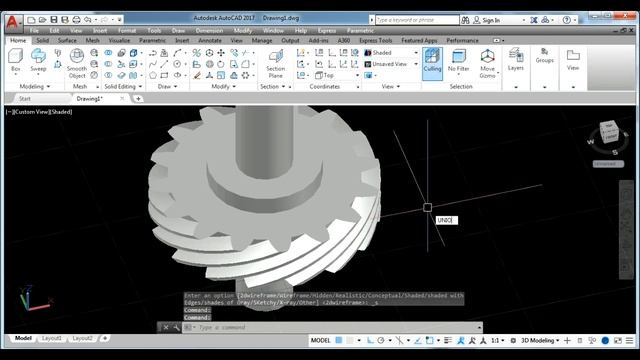Switch to the Start file tab
This screenshot has width=640, height=360.
(25, 99)
